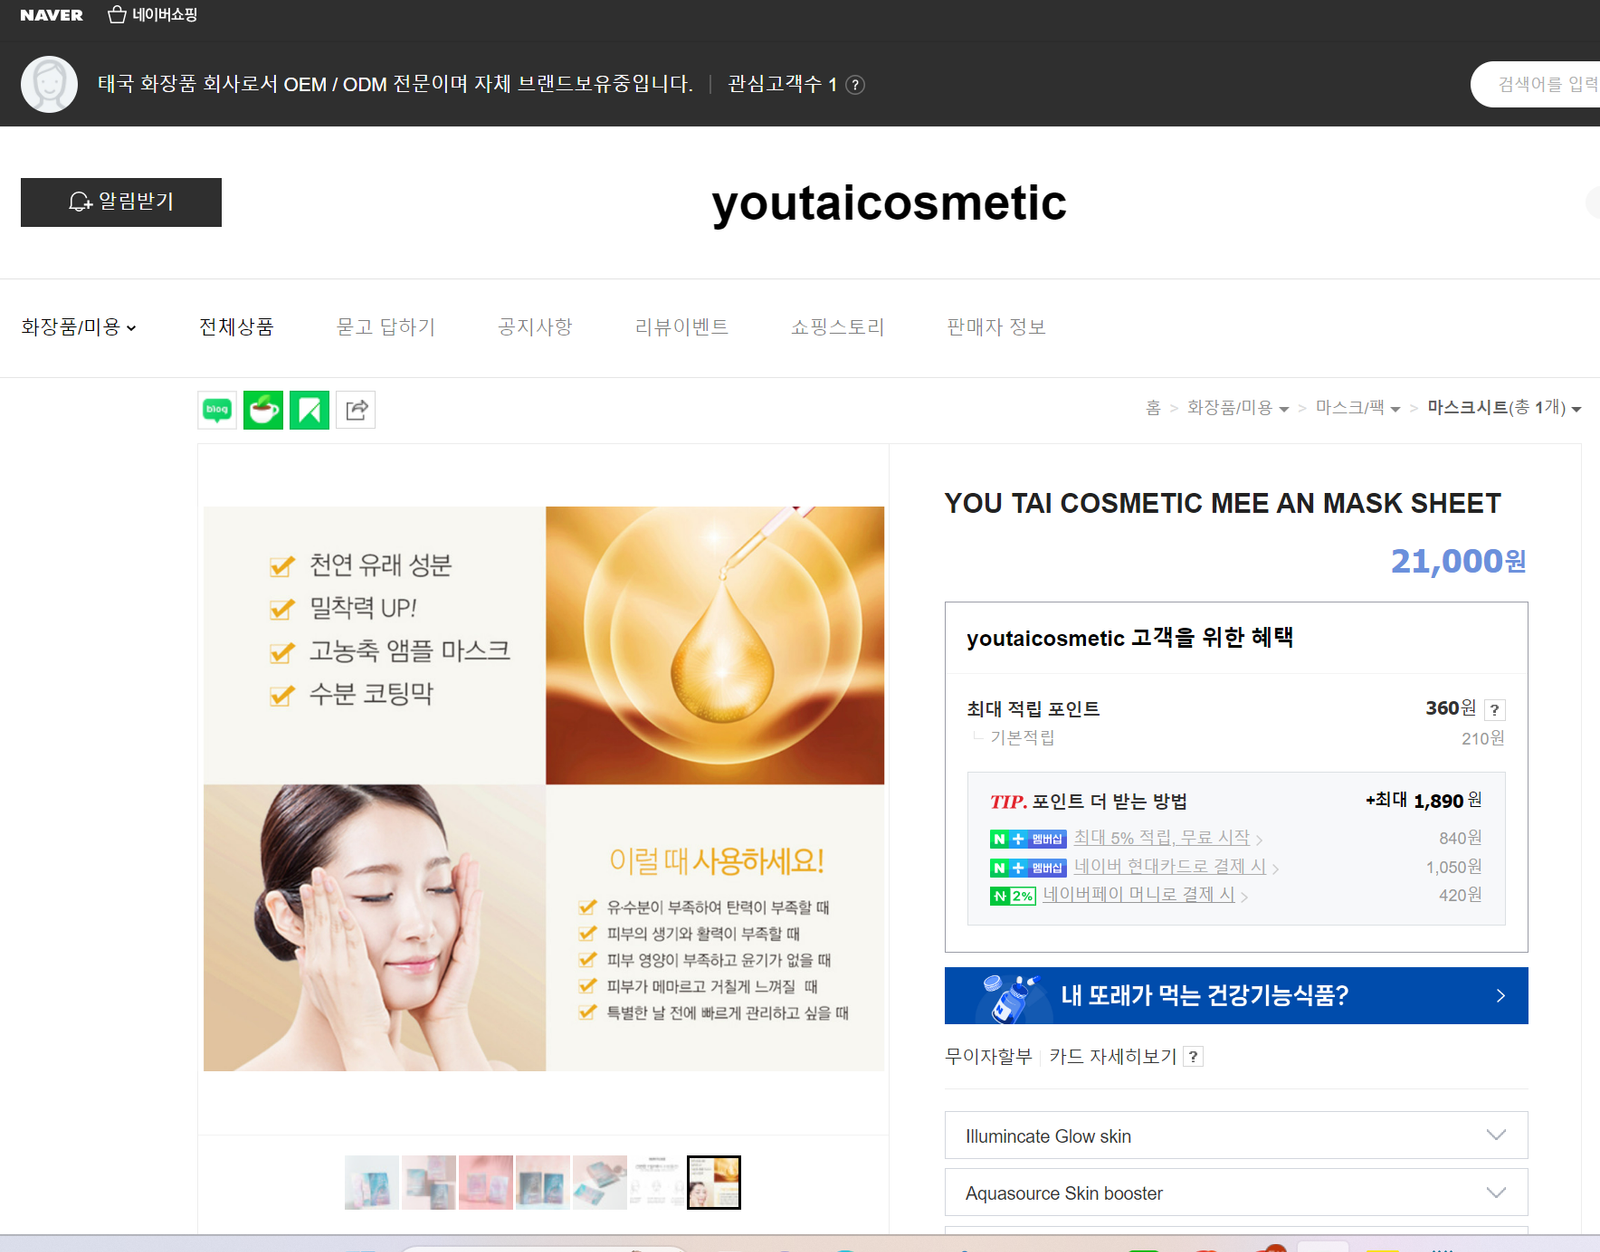The width and height of the screenshot is (1600, 1252).
Task: Click product title YOU TAI COSMETIC MEE AN MASK SHEET
Action: [1222, 503]
